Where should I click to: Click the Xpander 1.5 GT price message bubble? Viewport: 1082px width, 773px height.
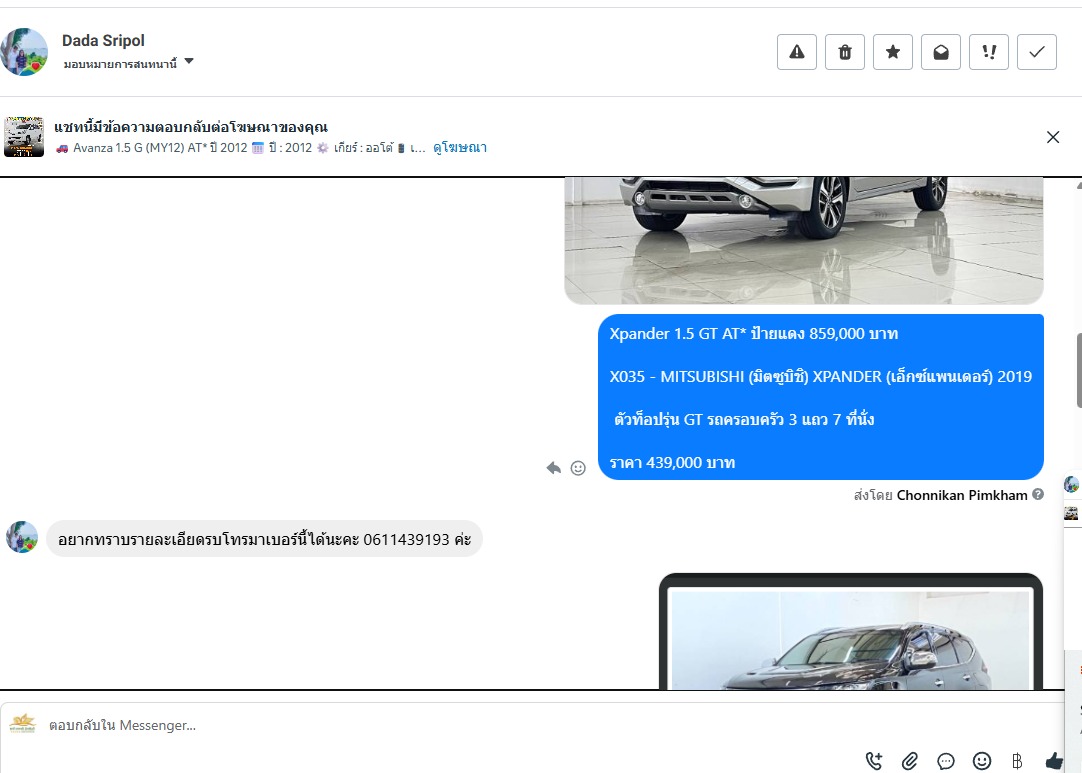pos(820,397)
